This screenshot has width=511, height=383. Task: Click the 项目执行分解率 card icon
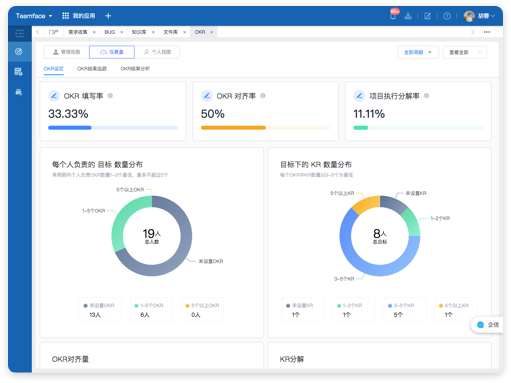tap(359, 96)
